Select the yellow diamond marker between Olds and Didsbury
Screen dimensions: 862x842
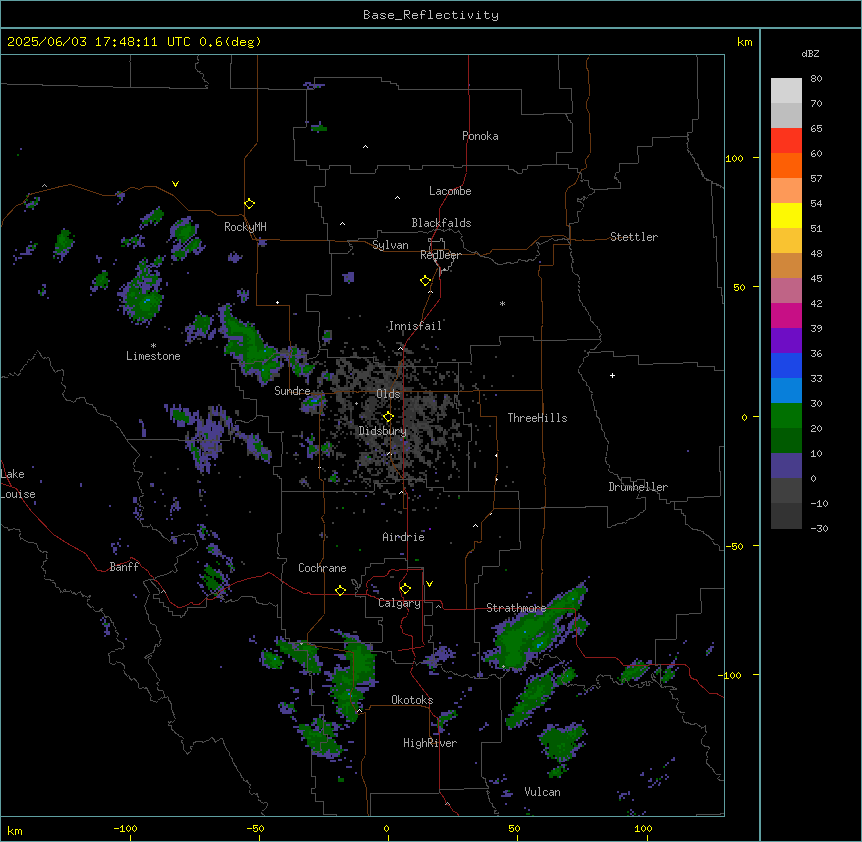[x=388, y=417]
